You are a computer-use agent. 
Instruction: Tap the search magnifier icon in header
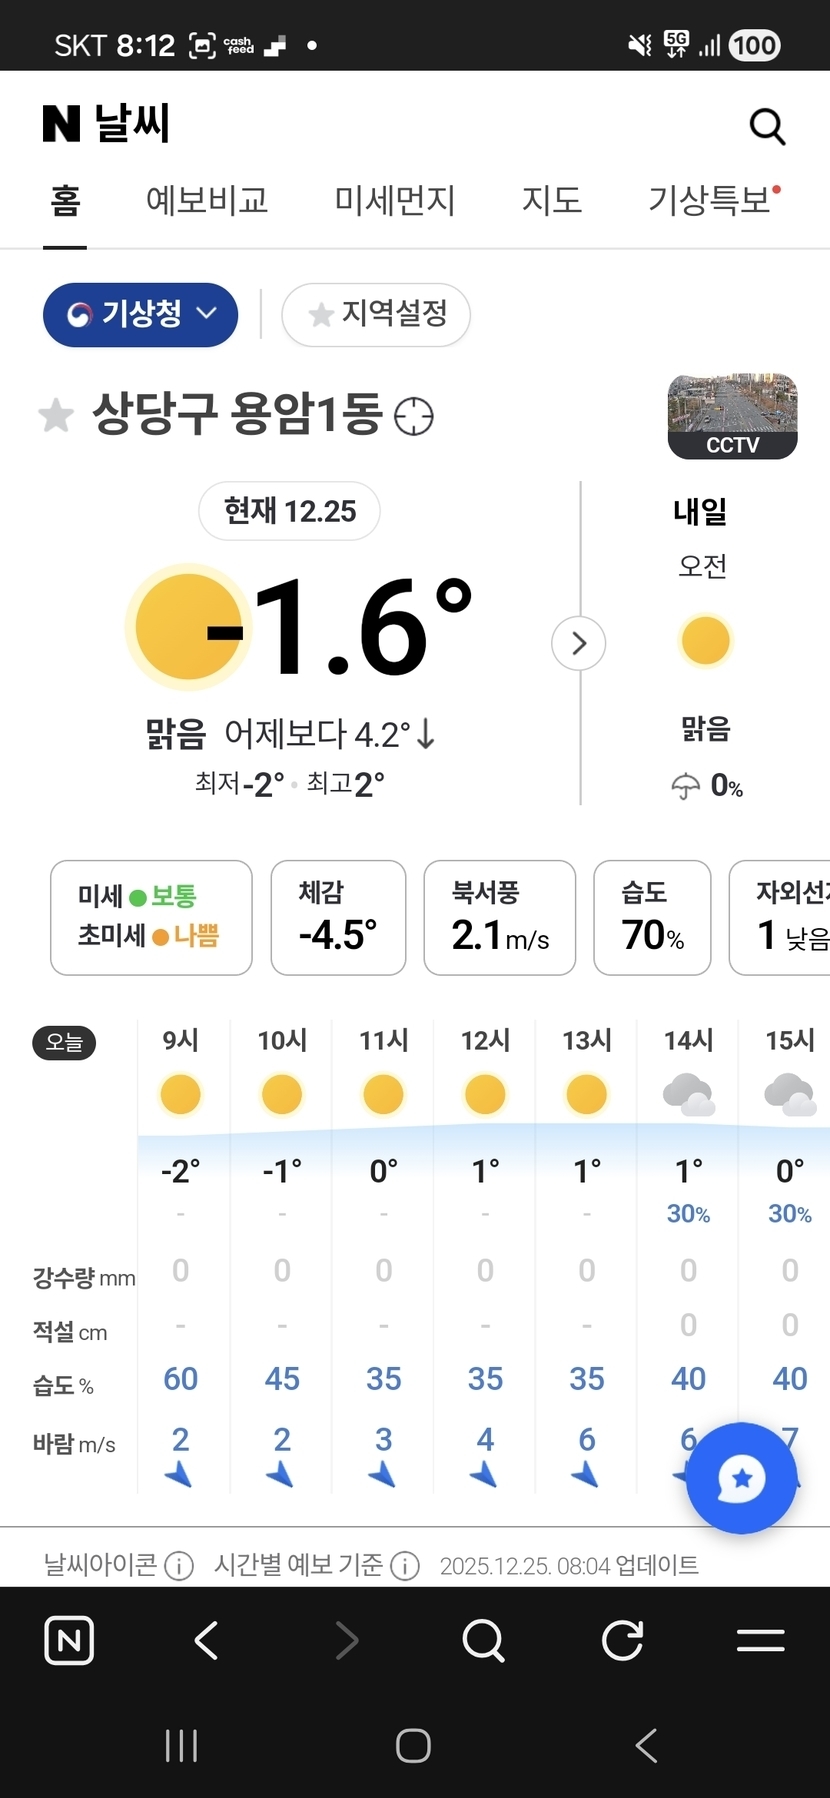(767, 127)
